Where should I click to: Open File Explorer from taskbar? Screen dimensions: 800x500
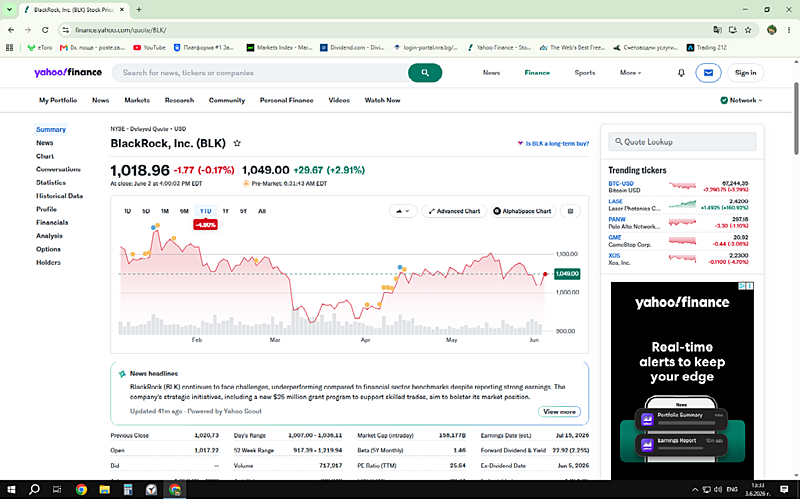[105, 489]
